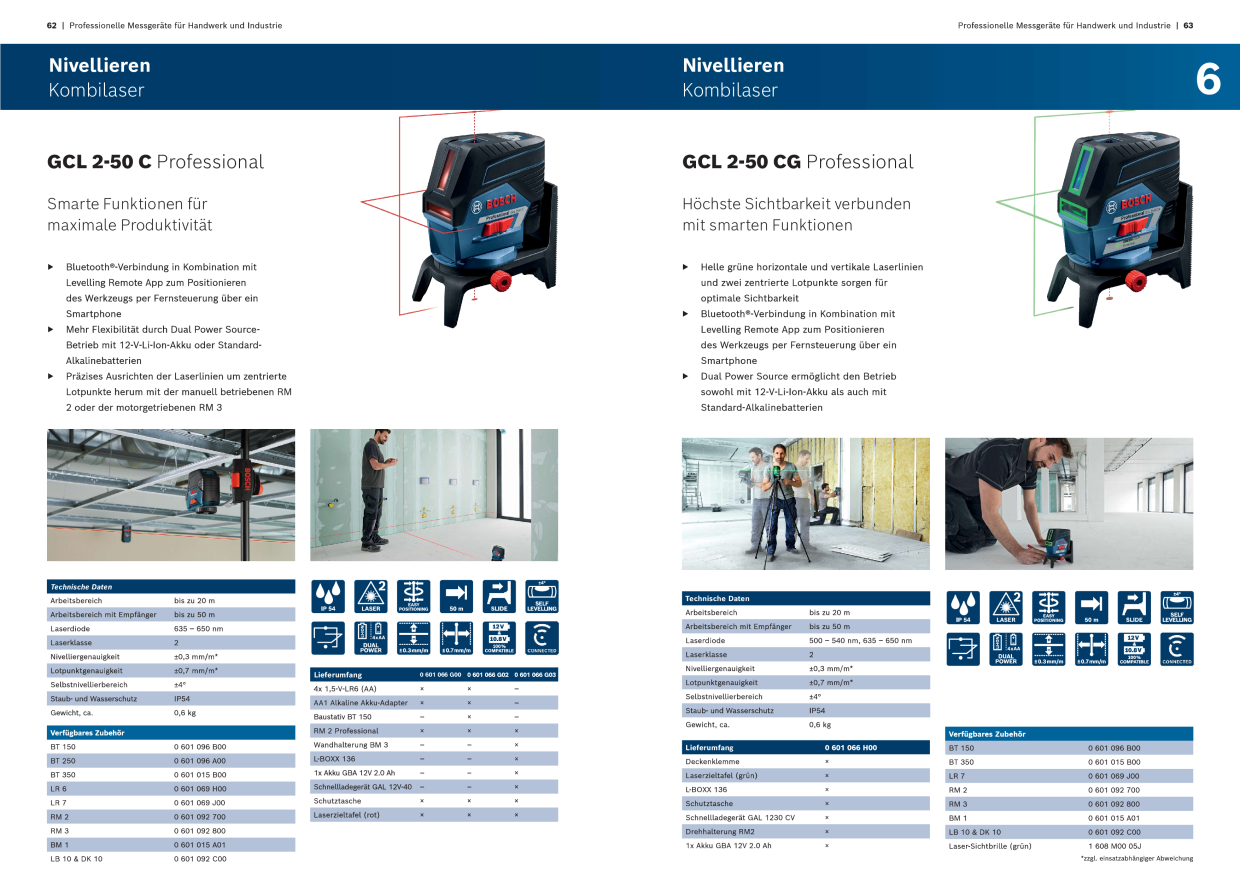Click the '4x 1,5-V-LR6 (AA)' row
The image size is (1240, 876).
(x=434, y=689)
